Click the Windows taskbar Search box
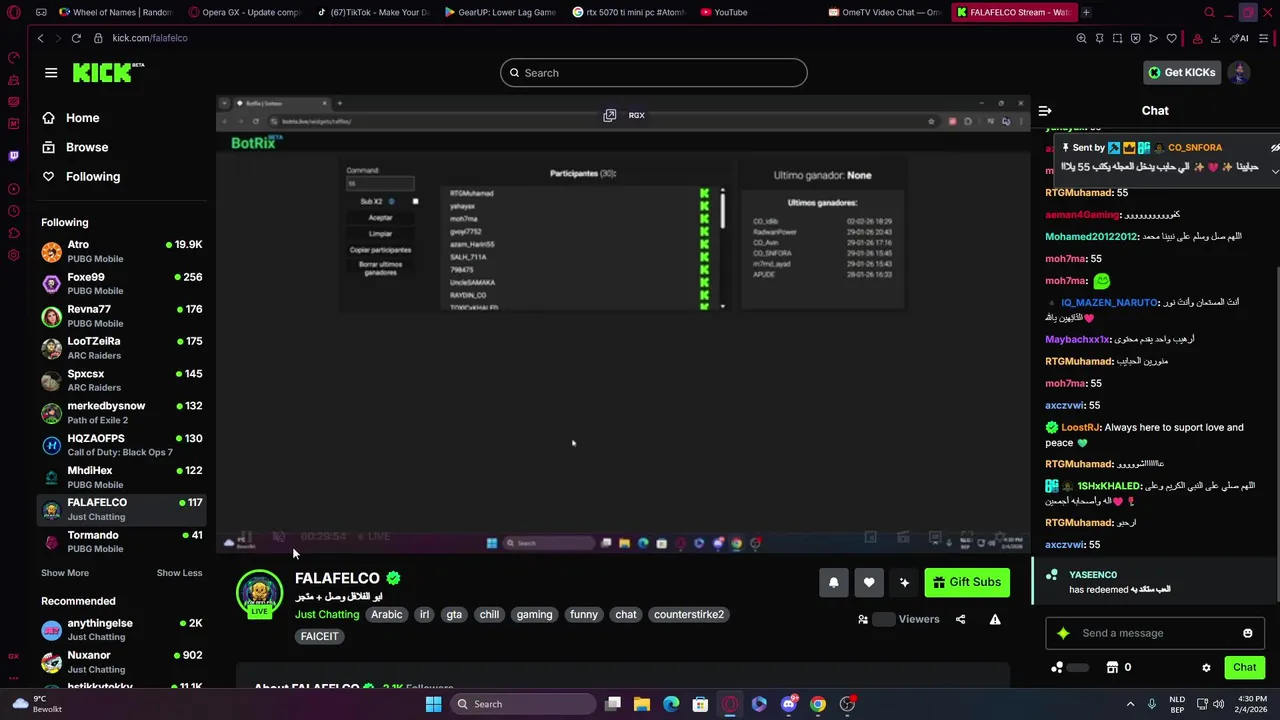Image resolution: width=1280 pixels, height=720 pixels. point(522,704)
